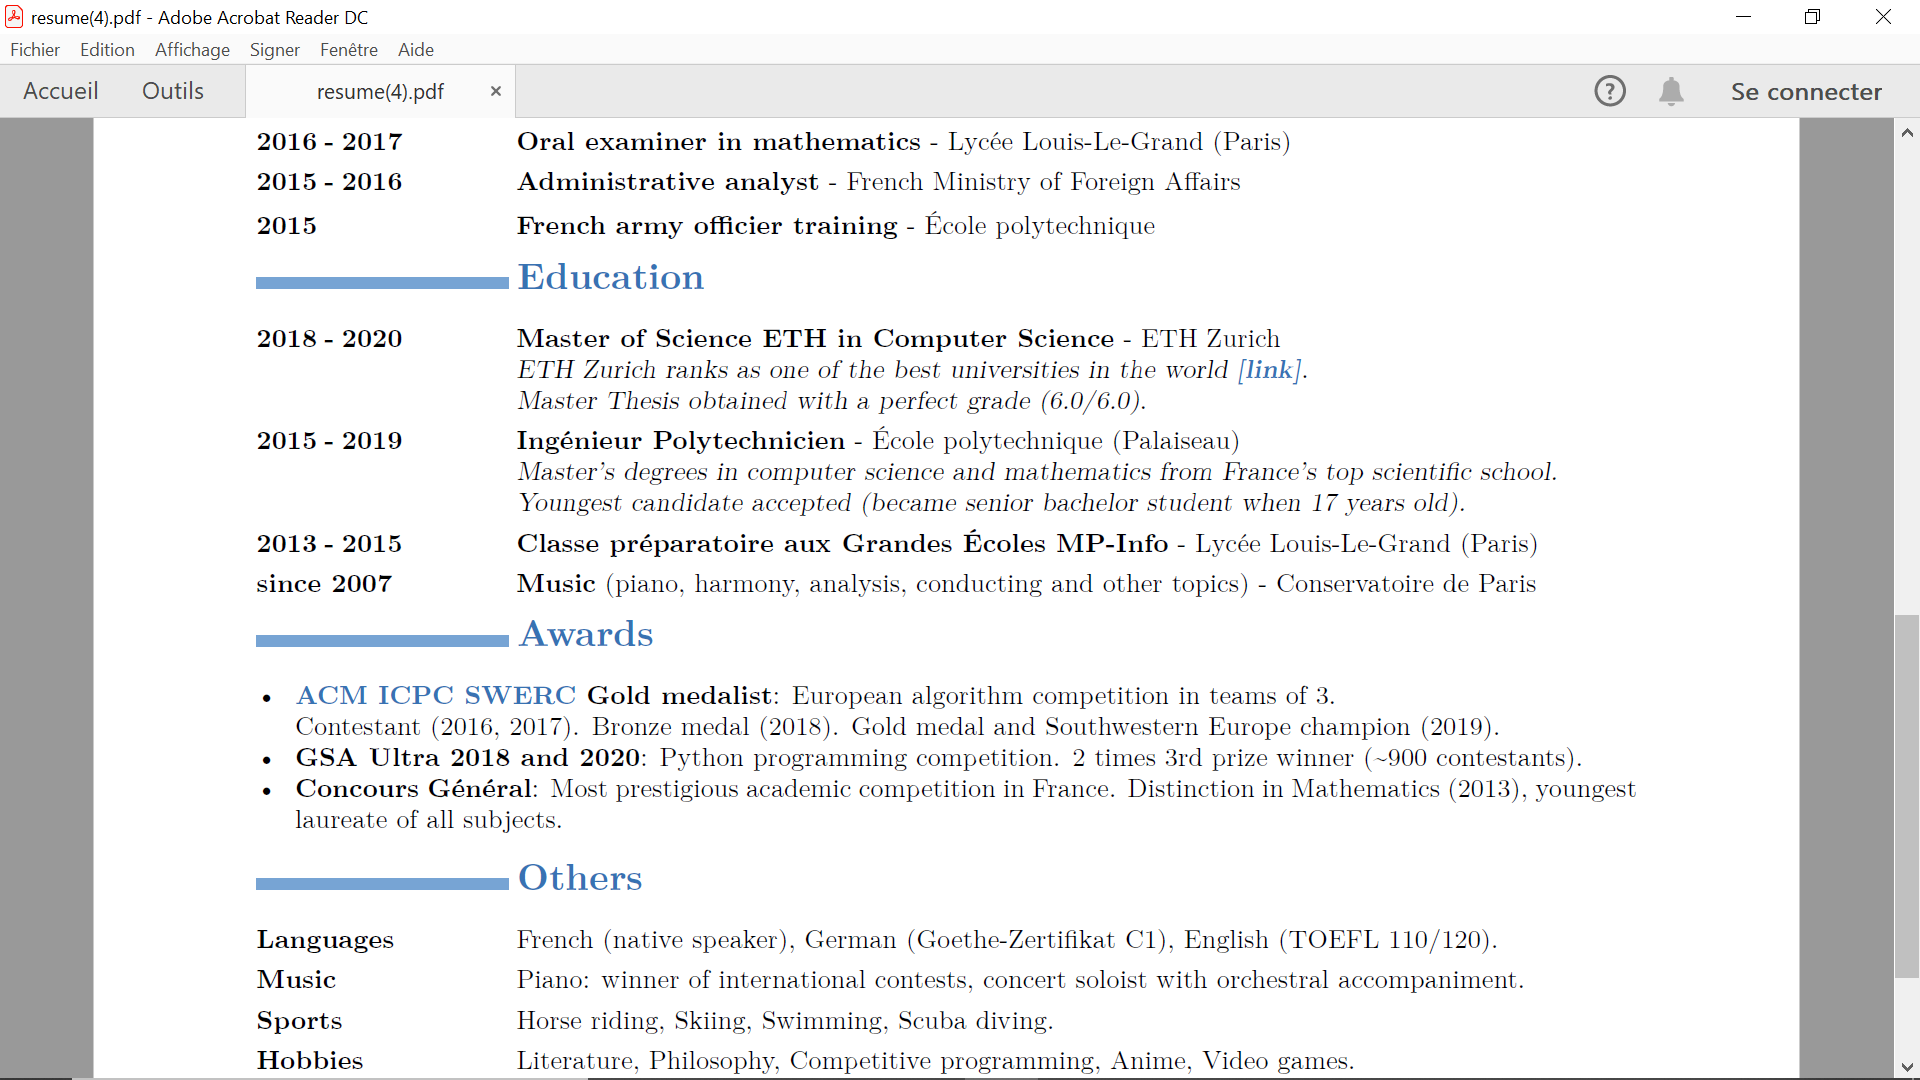Click the Adobe Acrobat PDF title bar icon
This screenshot has height=1080, width=1920.
click(14, 17)
